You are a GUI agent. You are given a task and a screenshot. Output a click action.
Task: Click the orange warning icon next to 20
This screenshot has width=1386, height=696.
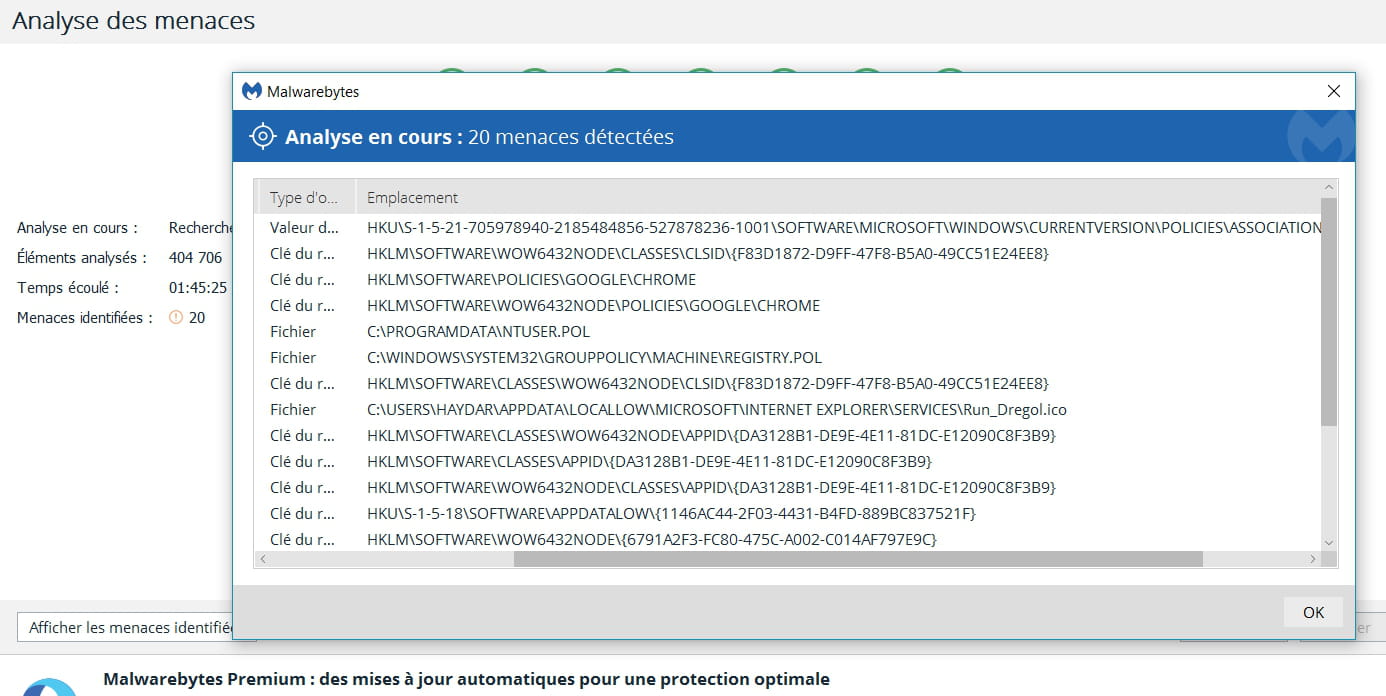click(176, 317)
